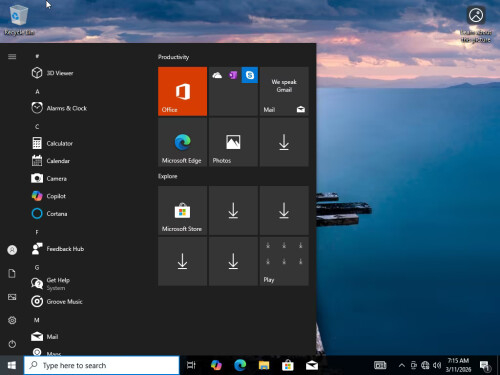Click the downloading tile below Microsoft Store

(182, 261)
